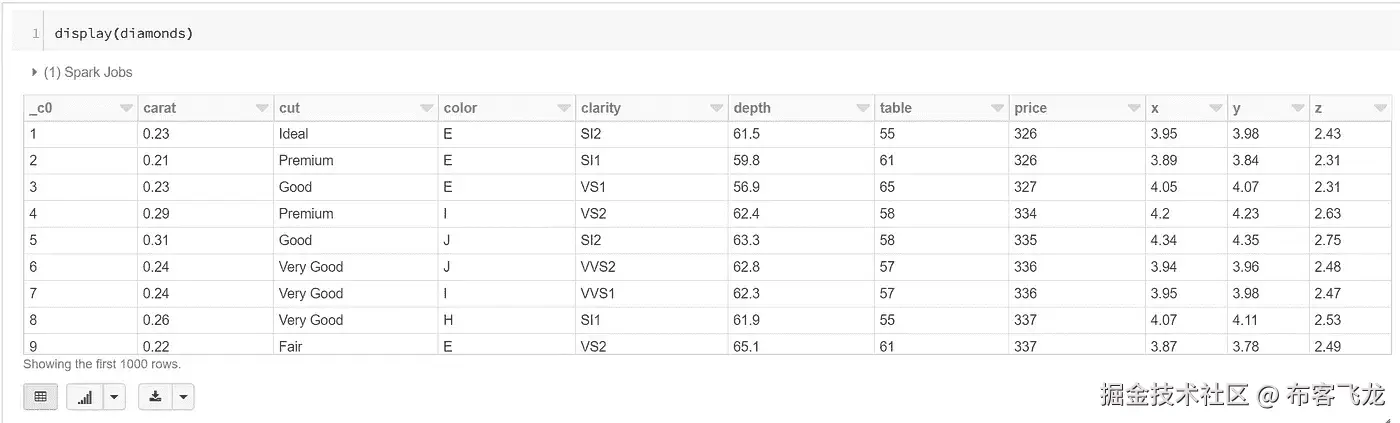
Task: Sort by the z column arrow
Action: (1380, 108)
